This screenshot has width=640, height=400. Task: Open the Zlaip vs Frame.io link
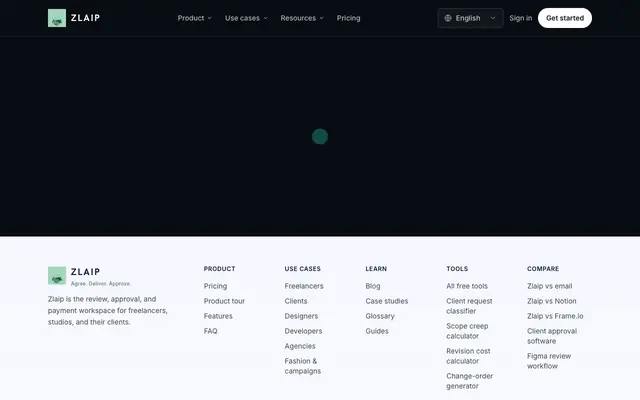555,316
